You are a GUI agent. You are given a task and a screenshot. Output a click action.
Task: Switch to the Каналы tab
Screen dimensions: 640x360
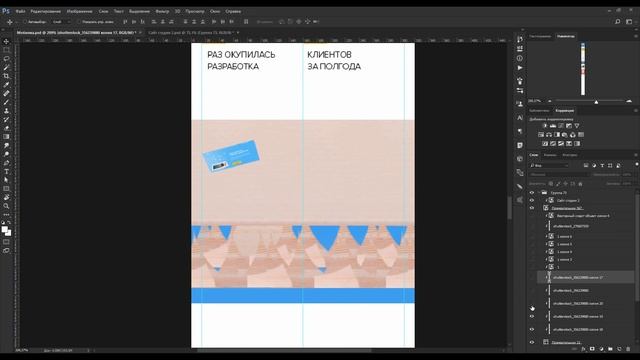pyautogui.click(x=550, y=155)
